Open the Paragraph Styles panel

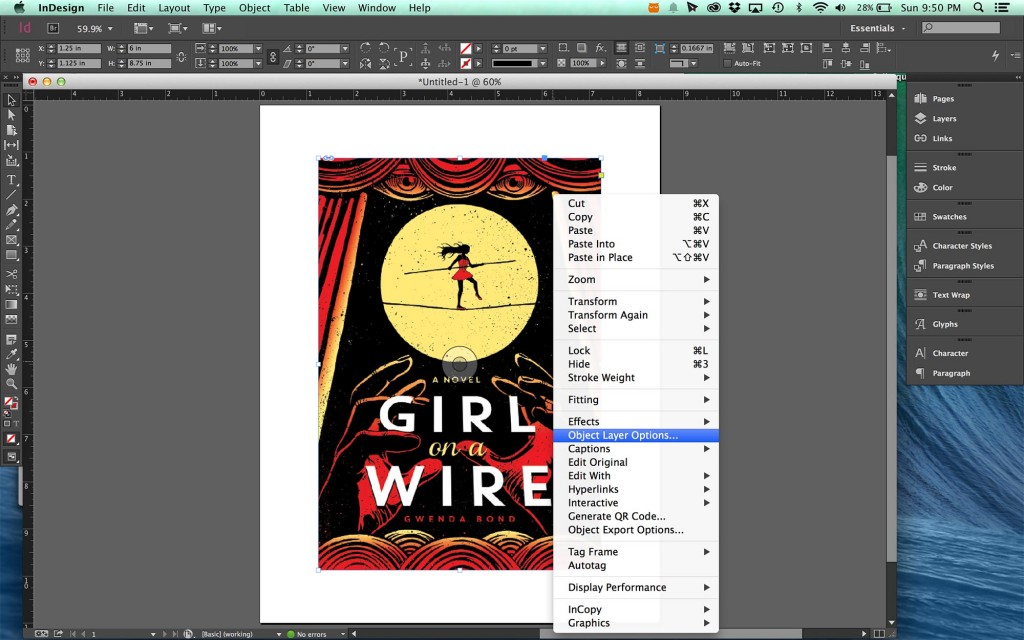[x=964, y=266]
